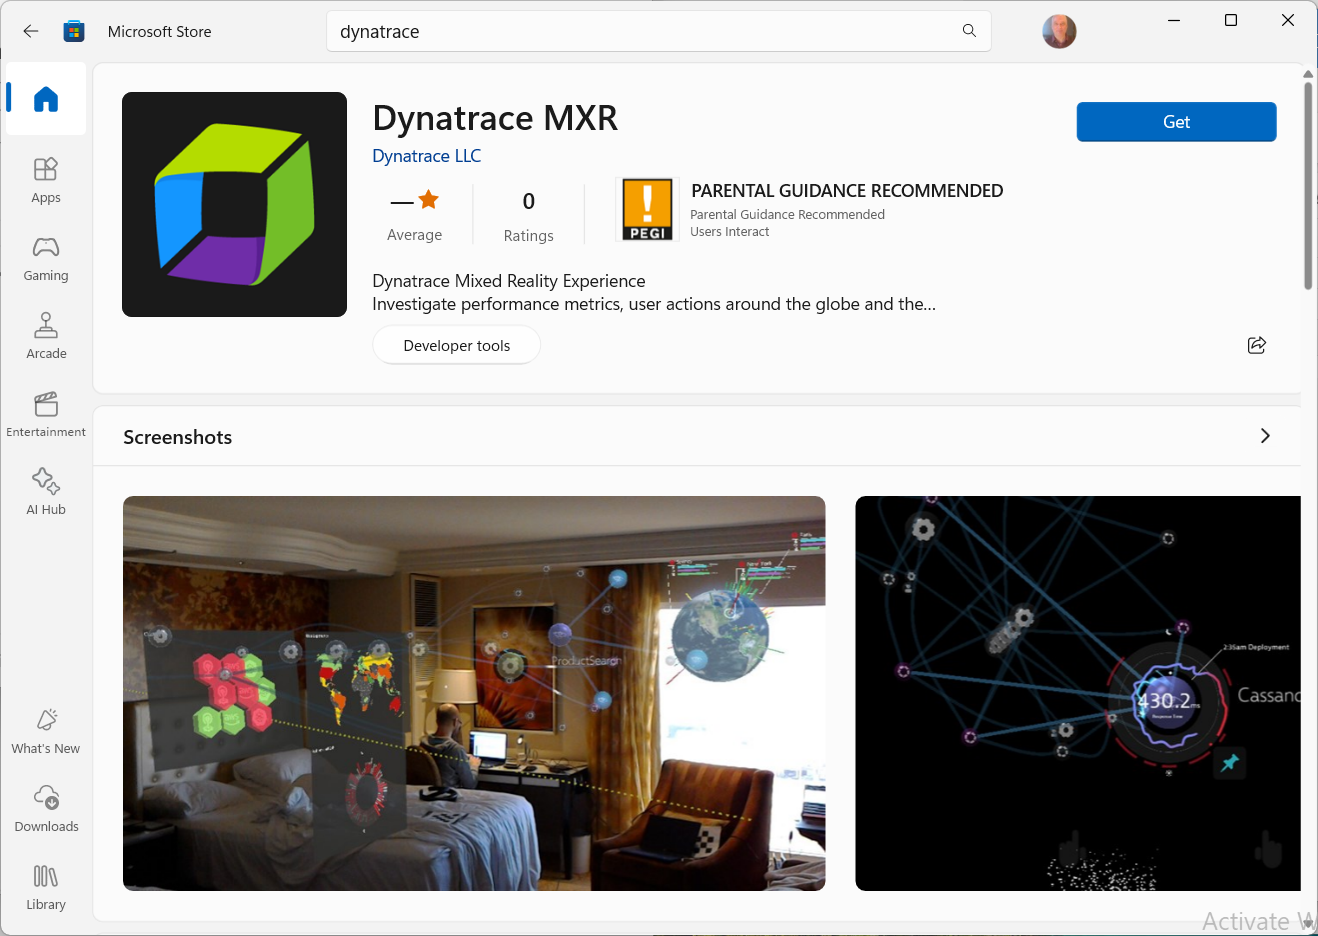Open the Home page in sidebar

(46, 99)
